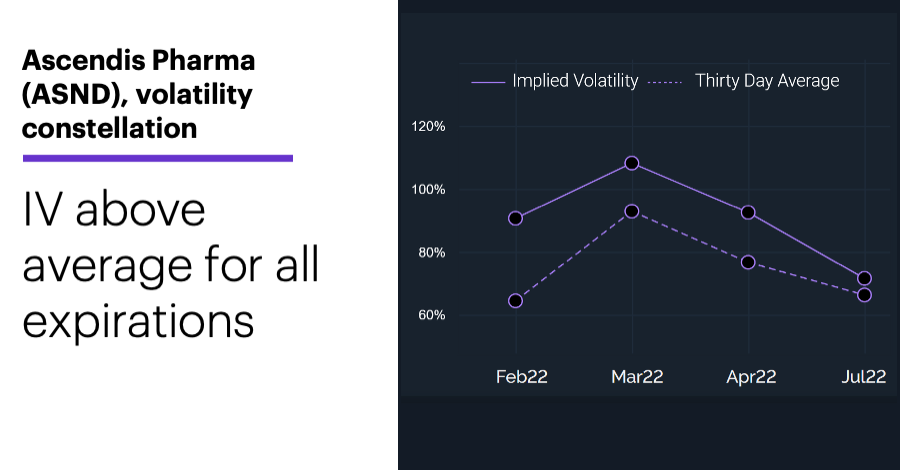Click the Mar22 Thirty Day Average point
The width and height of the screenshot is (900, 470).
tap(632, 211)
